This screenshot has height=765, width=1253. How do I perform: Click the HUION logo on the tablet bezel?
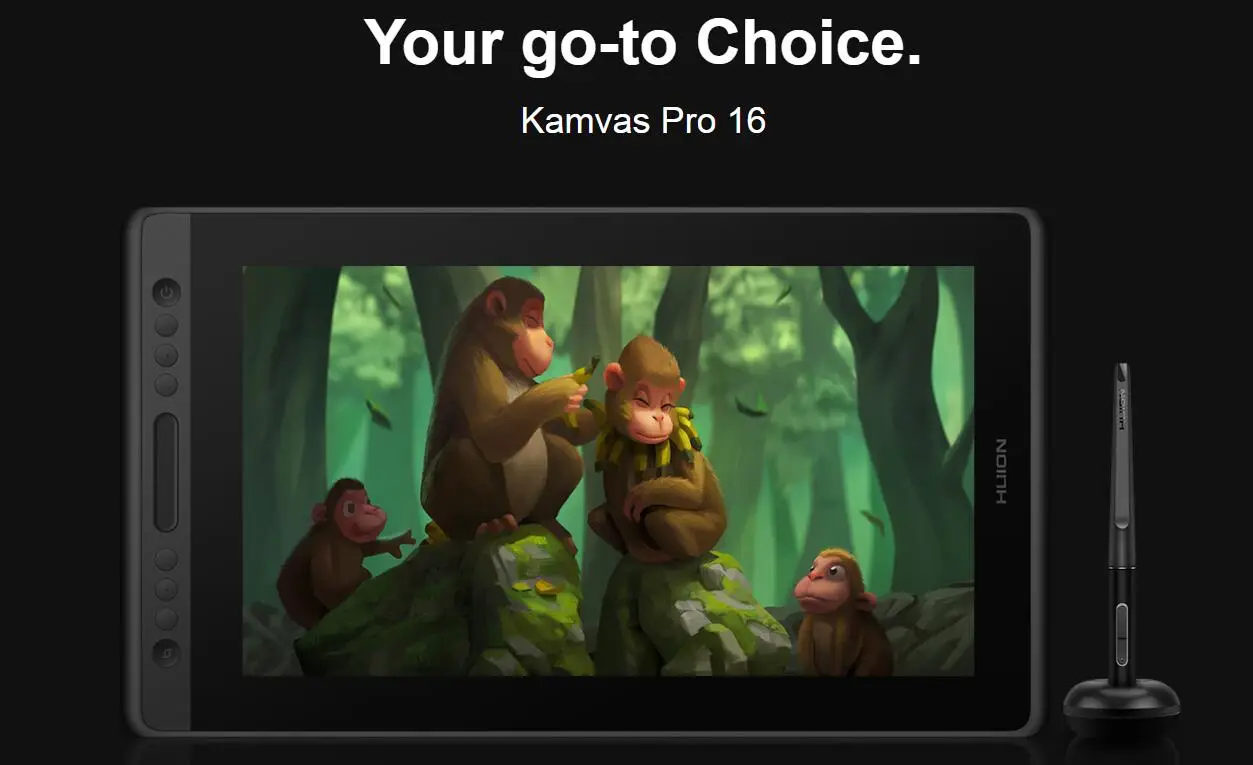point(1001,471)
